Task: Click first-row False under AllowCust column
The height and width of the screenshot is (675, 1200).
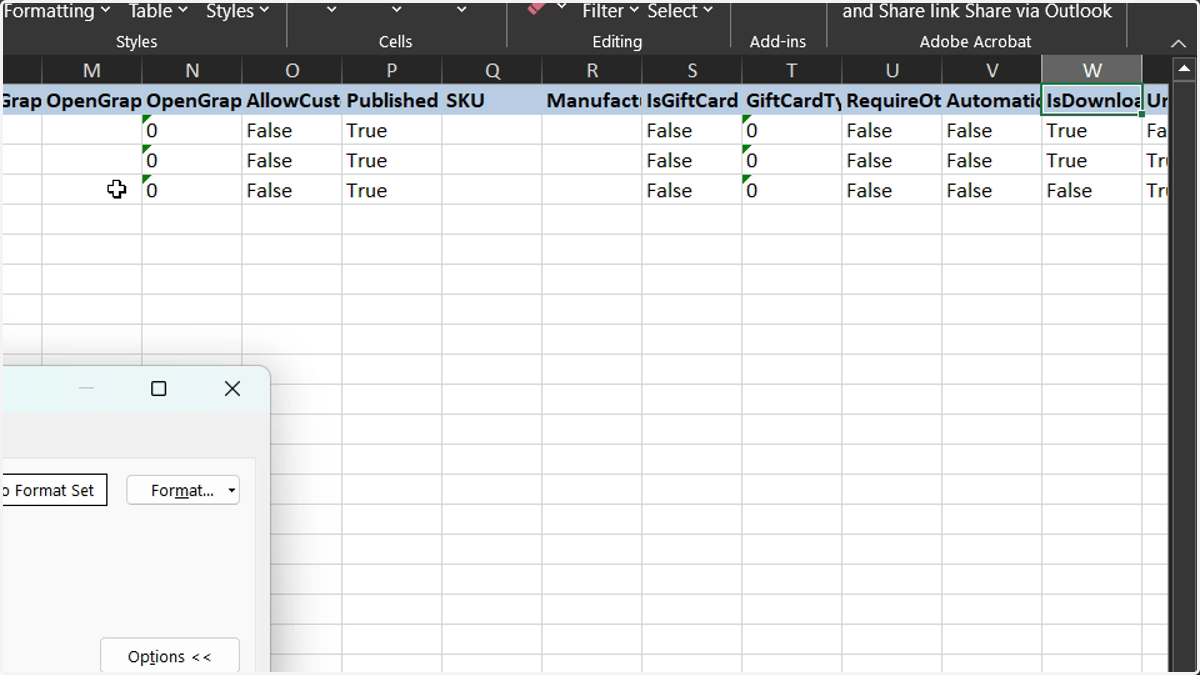Action: [292, 131]
